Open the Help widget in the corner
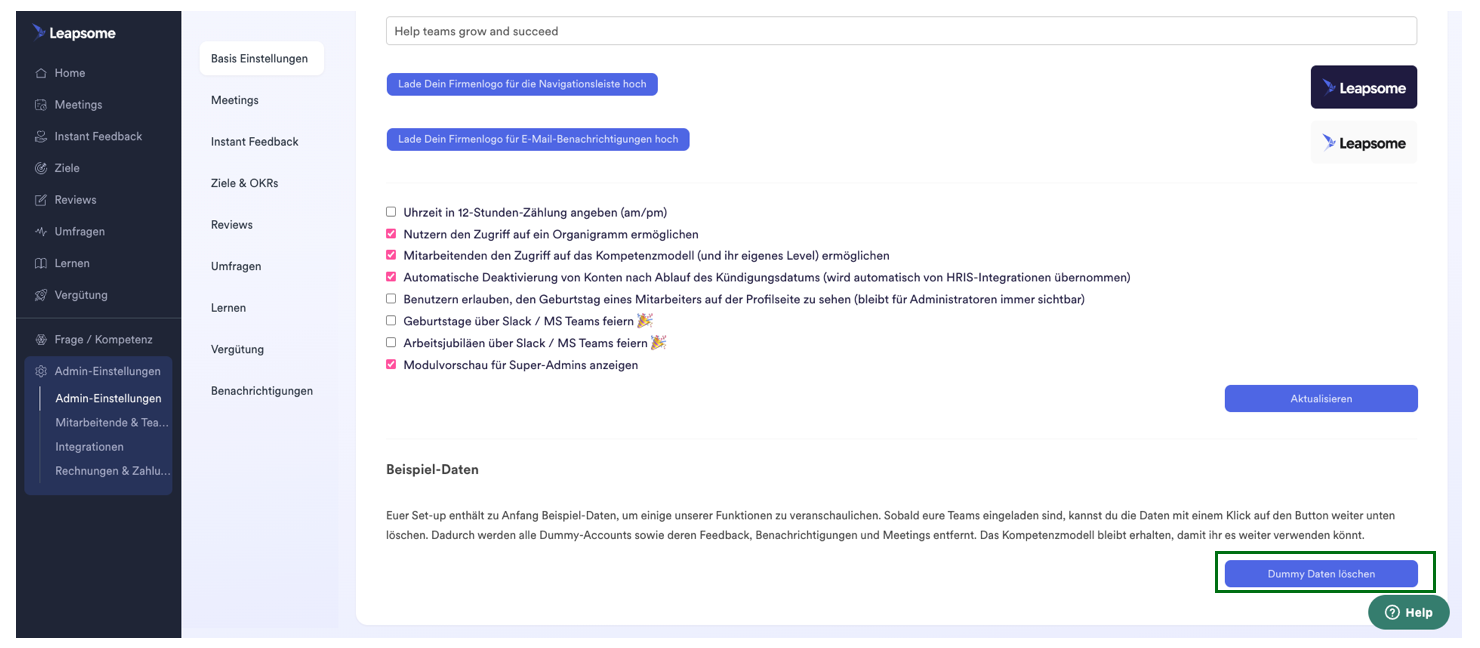This screenshot has height=648, width=1480. pyautogui.click(x=1408, y=612)
